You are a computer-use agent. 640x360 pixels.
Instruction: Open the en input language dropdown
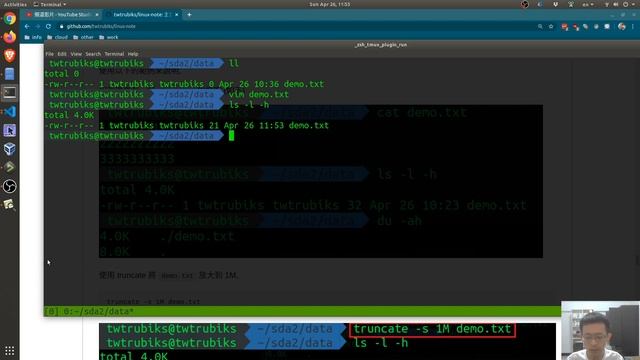[x=588, y=4]
